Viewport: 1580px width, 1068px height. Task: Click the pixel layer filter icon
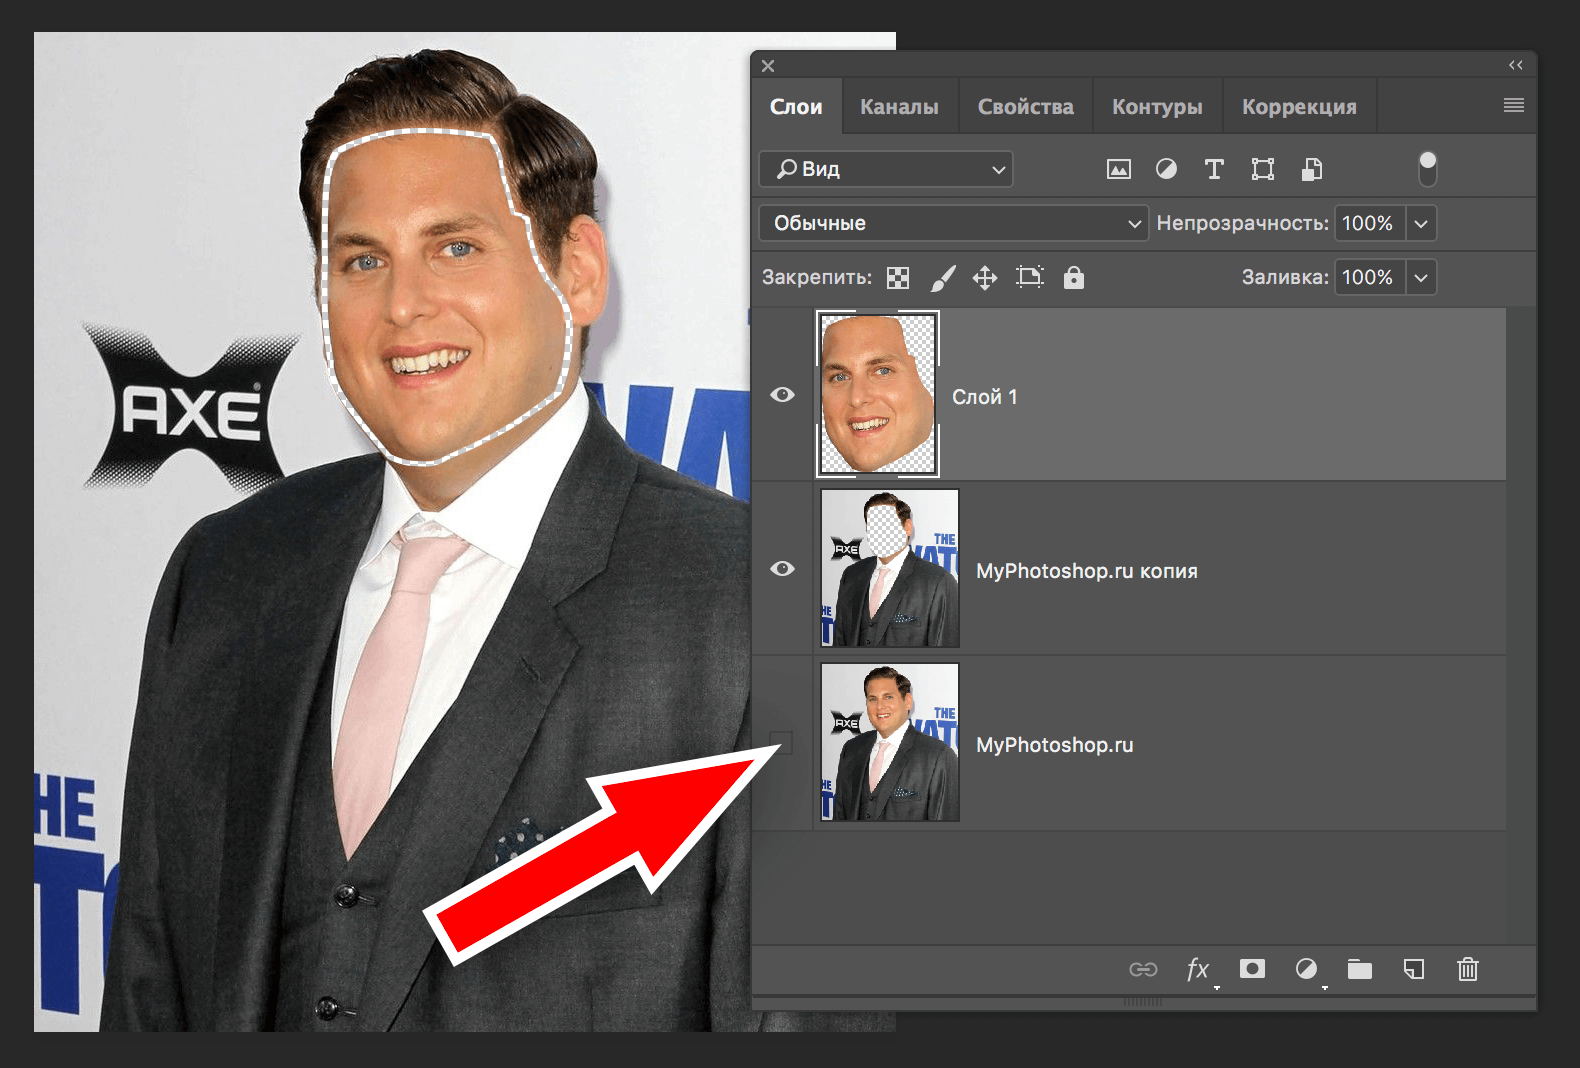[x=1118, y=169]
